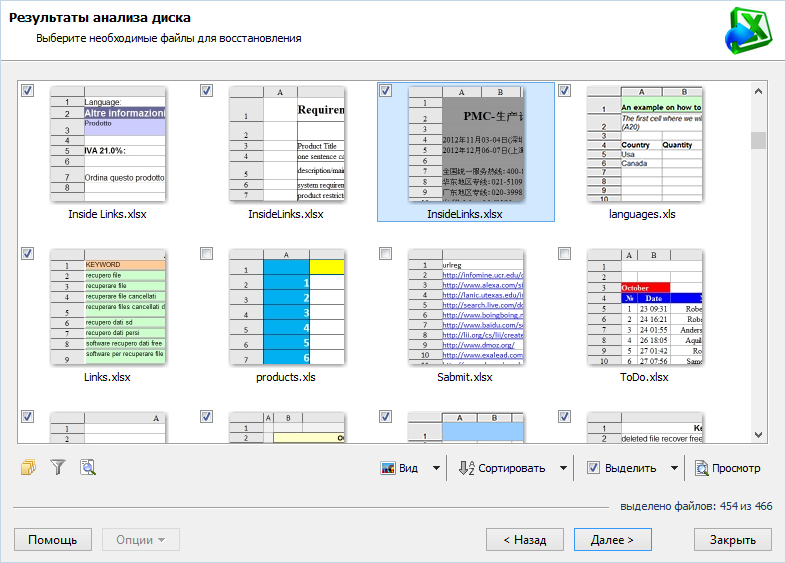Select the products.xls thumbnail

287,307
